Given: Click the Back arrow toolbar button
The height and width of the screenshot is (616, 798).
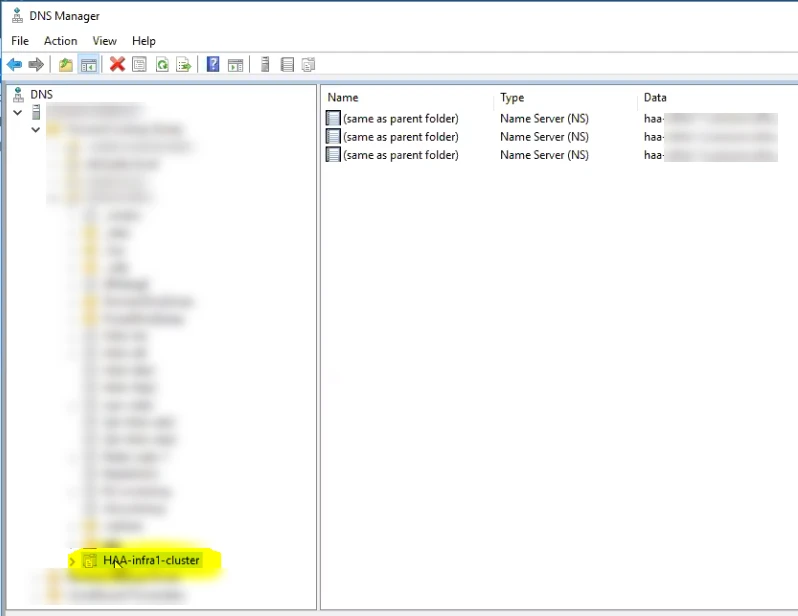Looking at the screenshot, I should pos(14,65).
